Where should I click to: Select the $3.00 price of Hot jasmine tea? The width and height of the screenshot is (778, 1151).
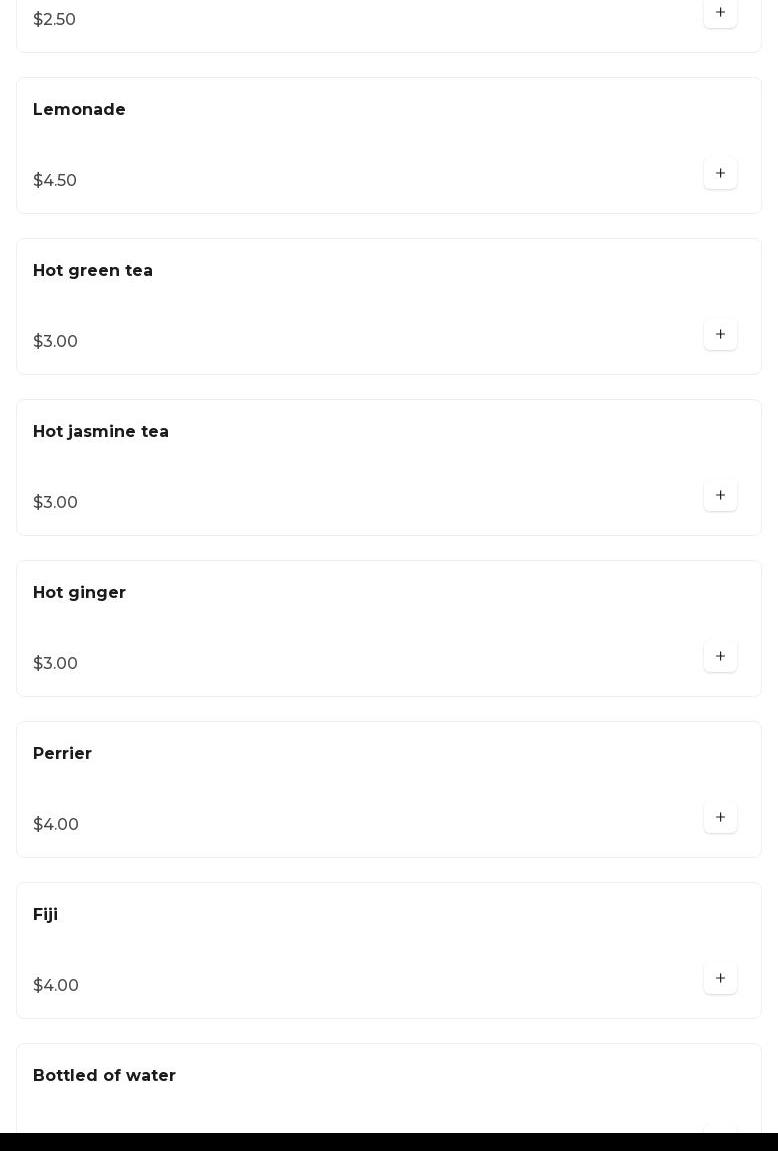point(55,503)
